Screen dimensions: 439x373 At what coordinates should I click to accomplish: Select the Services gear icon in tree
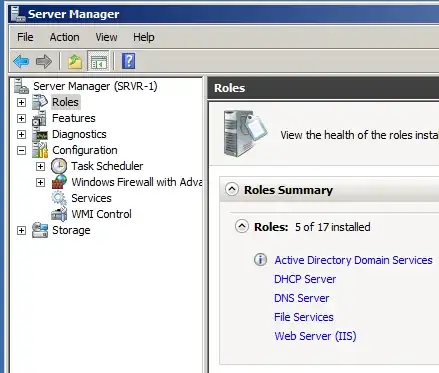point(59,198)
